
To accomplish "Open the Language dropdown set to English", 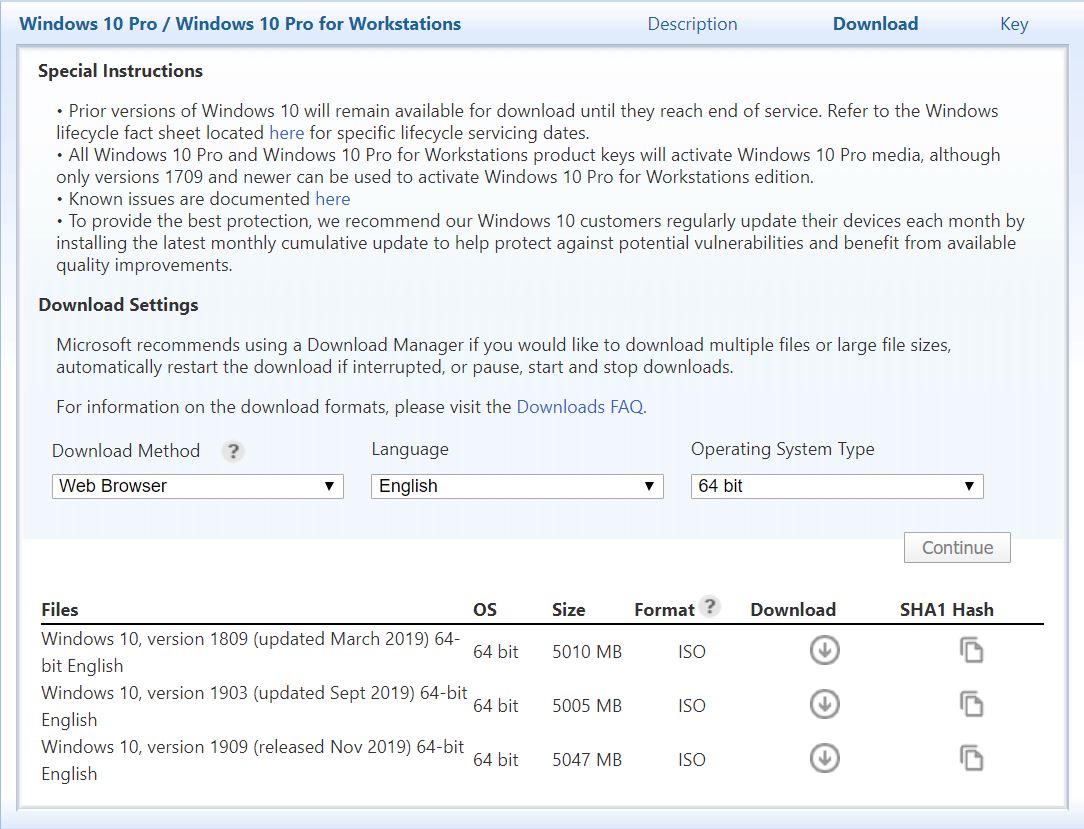I will point(517,486).
